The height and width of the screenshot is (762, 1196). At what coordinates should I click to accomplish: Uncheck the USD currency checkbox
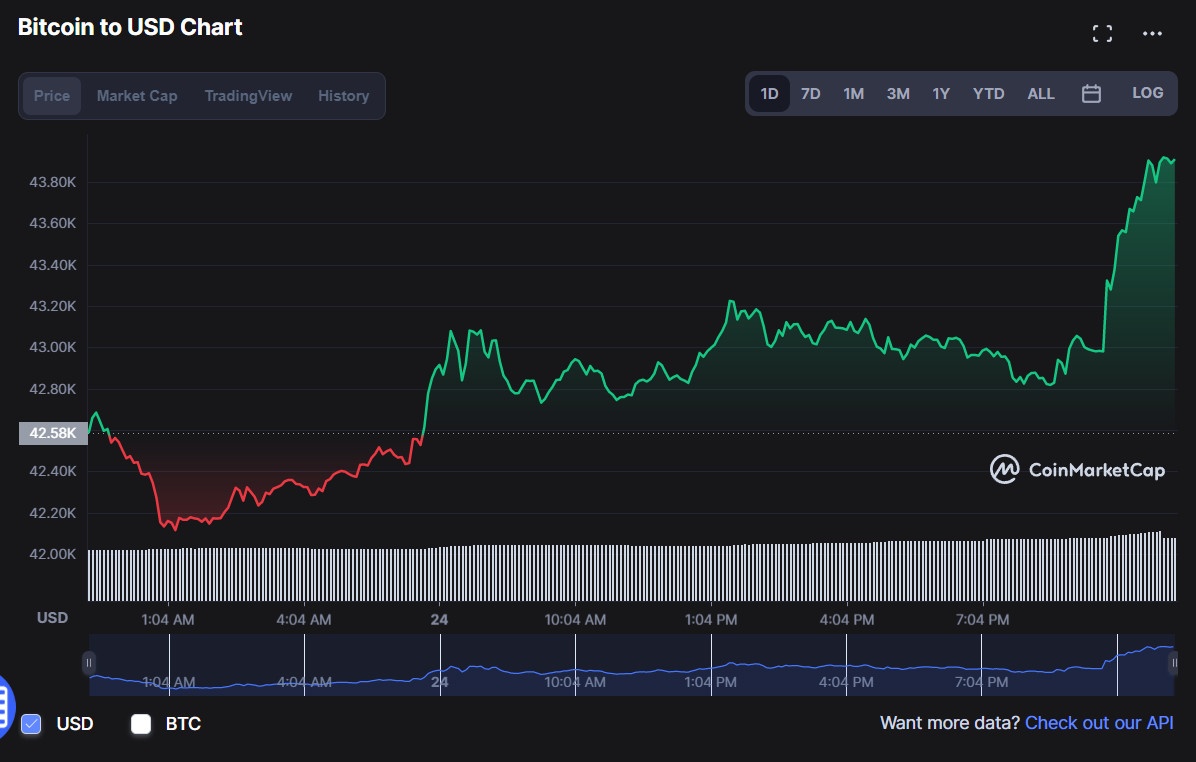[31, 724]
